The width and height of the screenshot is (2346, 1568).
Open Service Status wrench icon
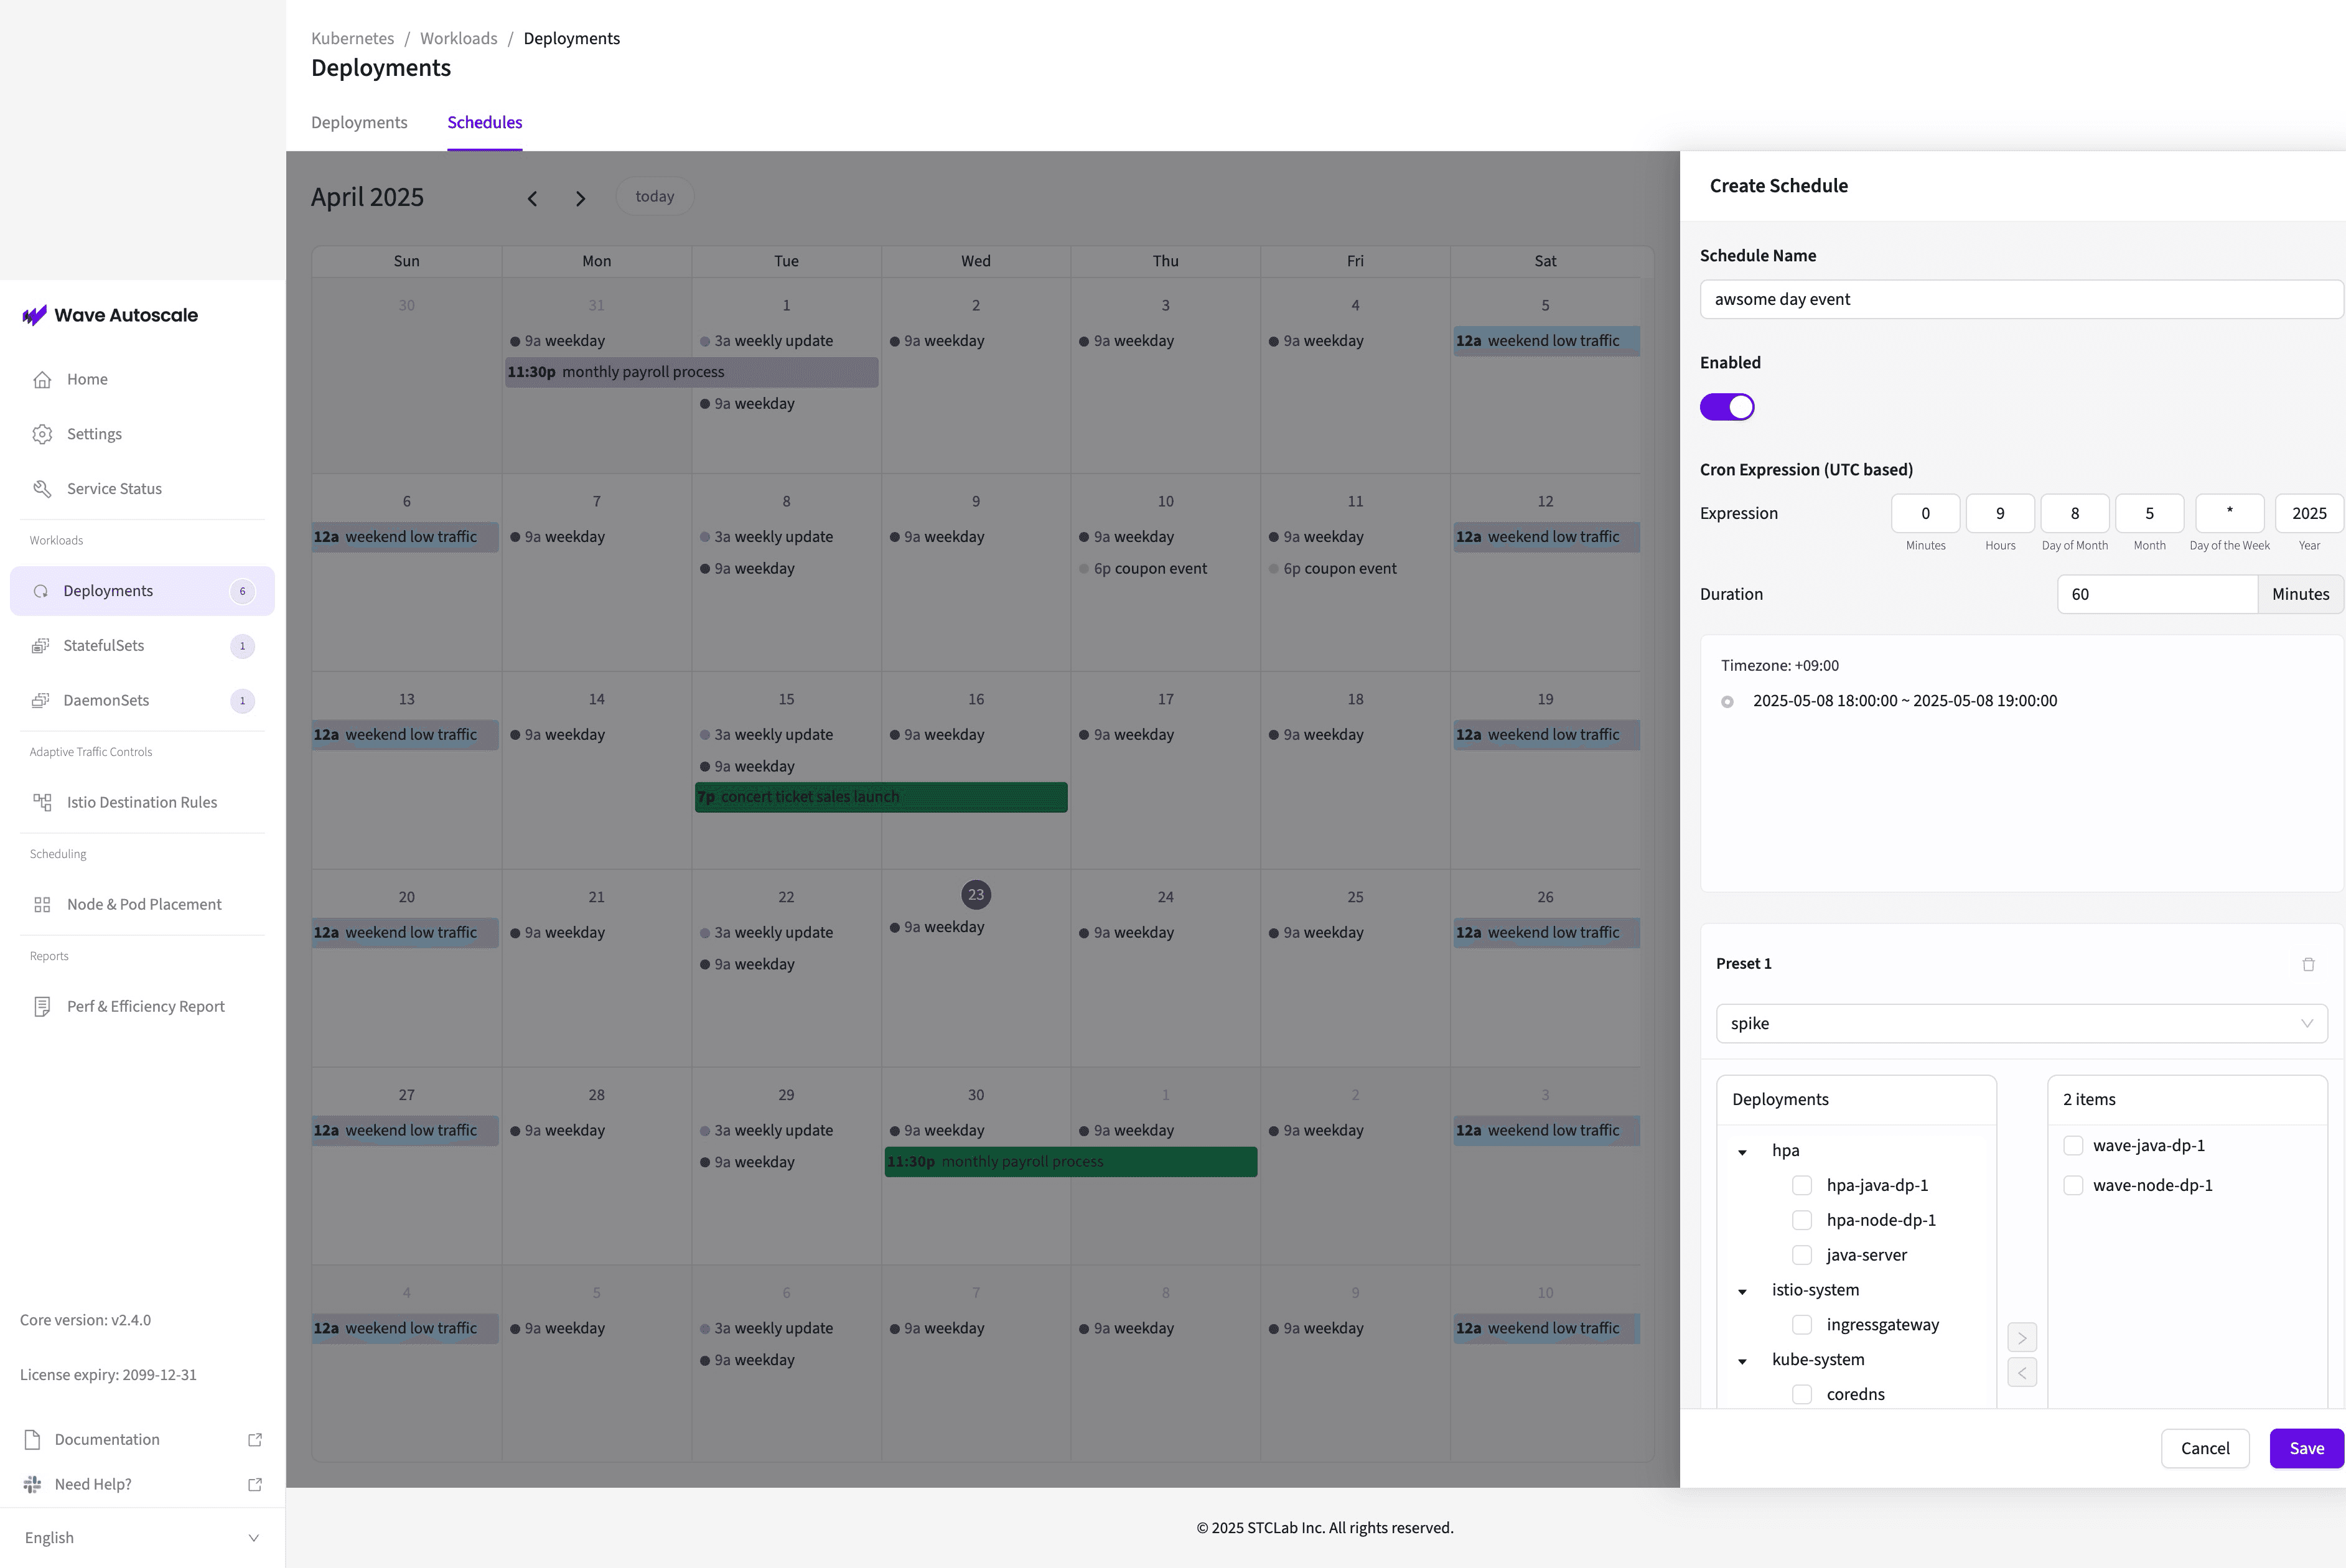tap(42, 489)
